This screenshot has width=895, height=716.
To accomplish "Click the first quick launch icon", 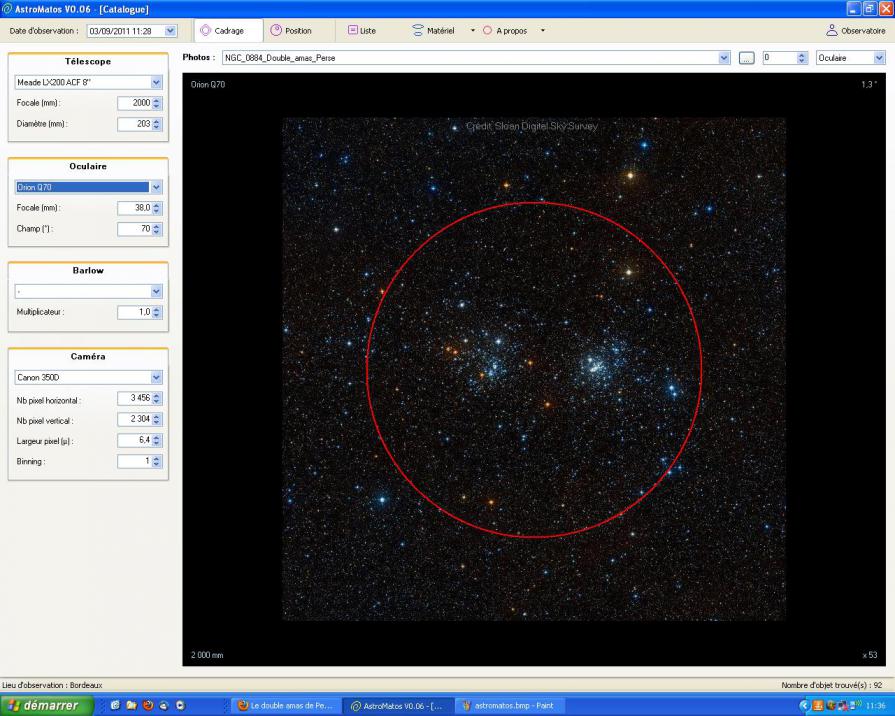I will point(115,706).
